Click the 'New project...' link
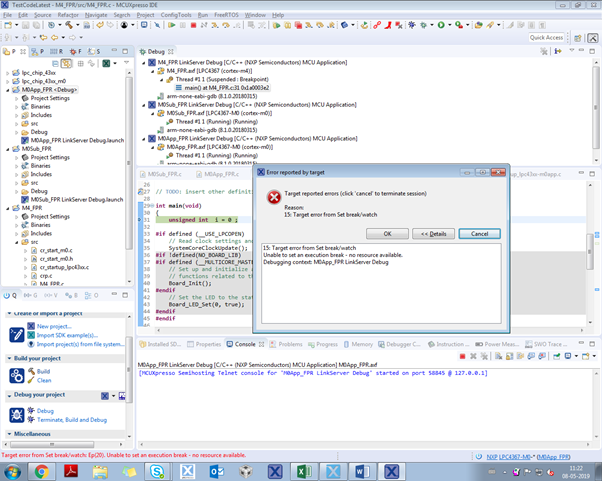Screen dimensions: 602x481 54,327
